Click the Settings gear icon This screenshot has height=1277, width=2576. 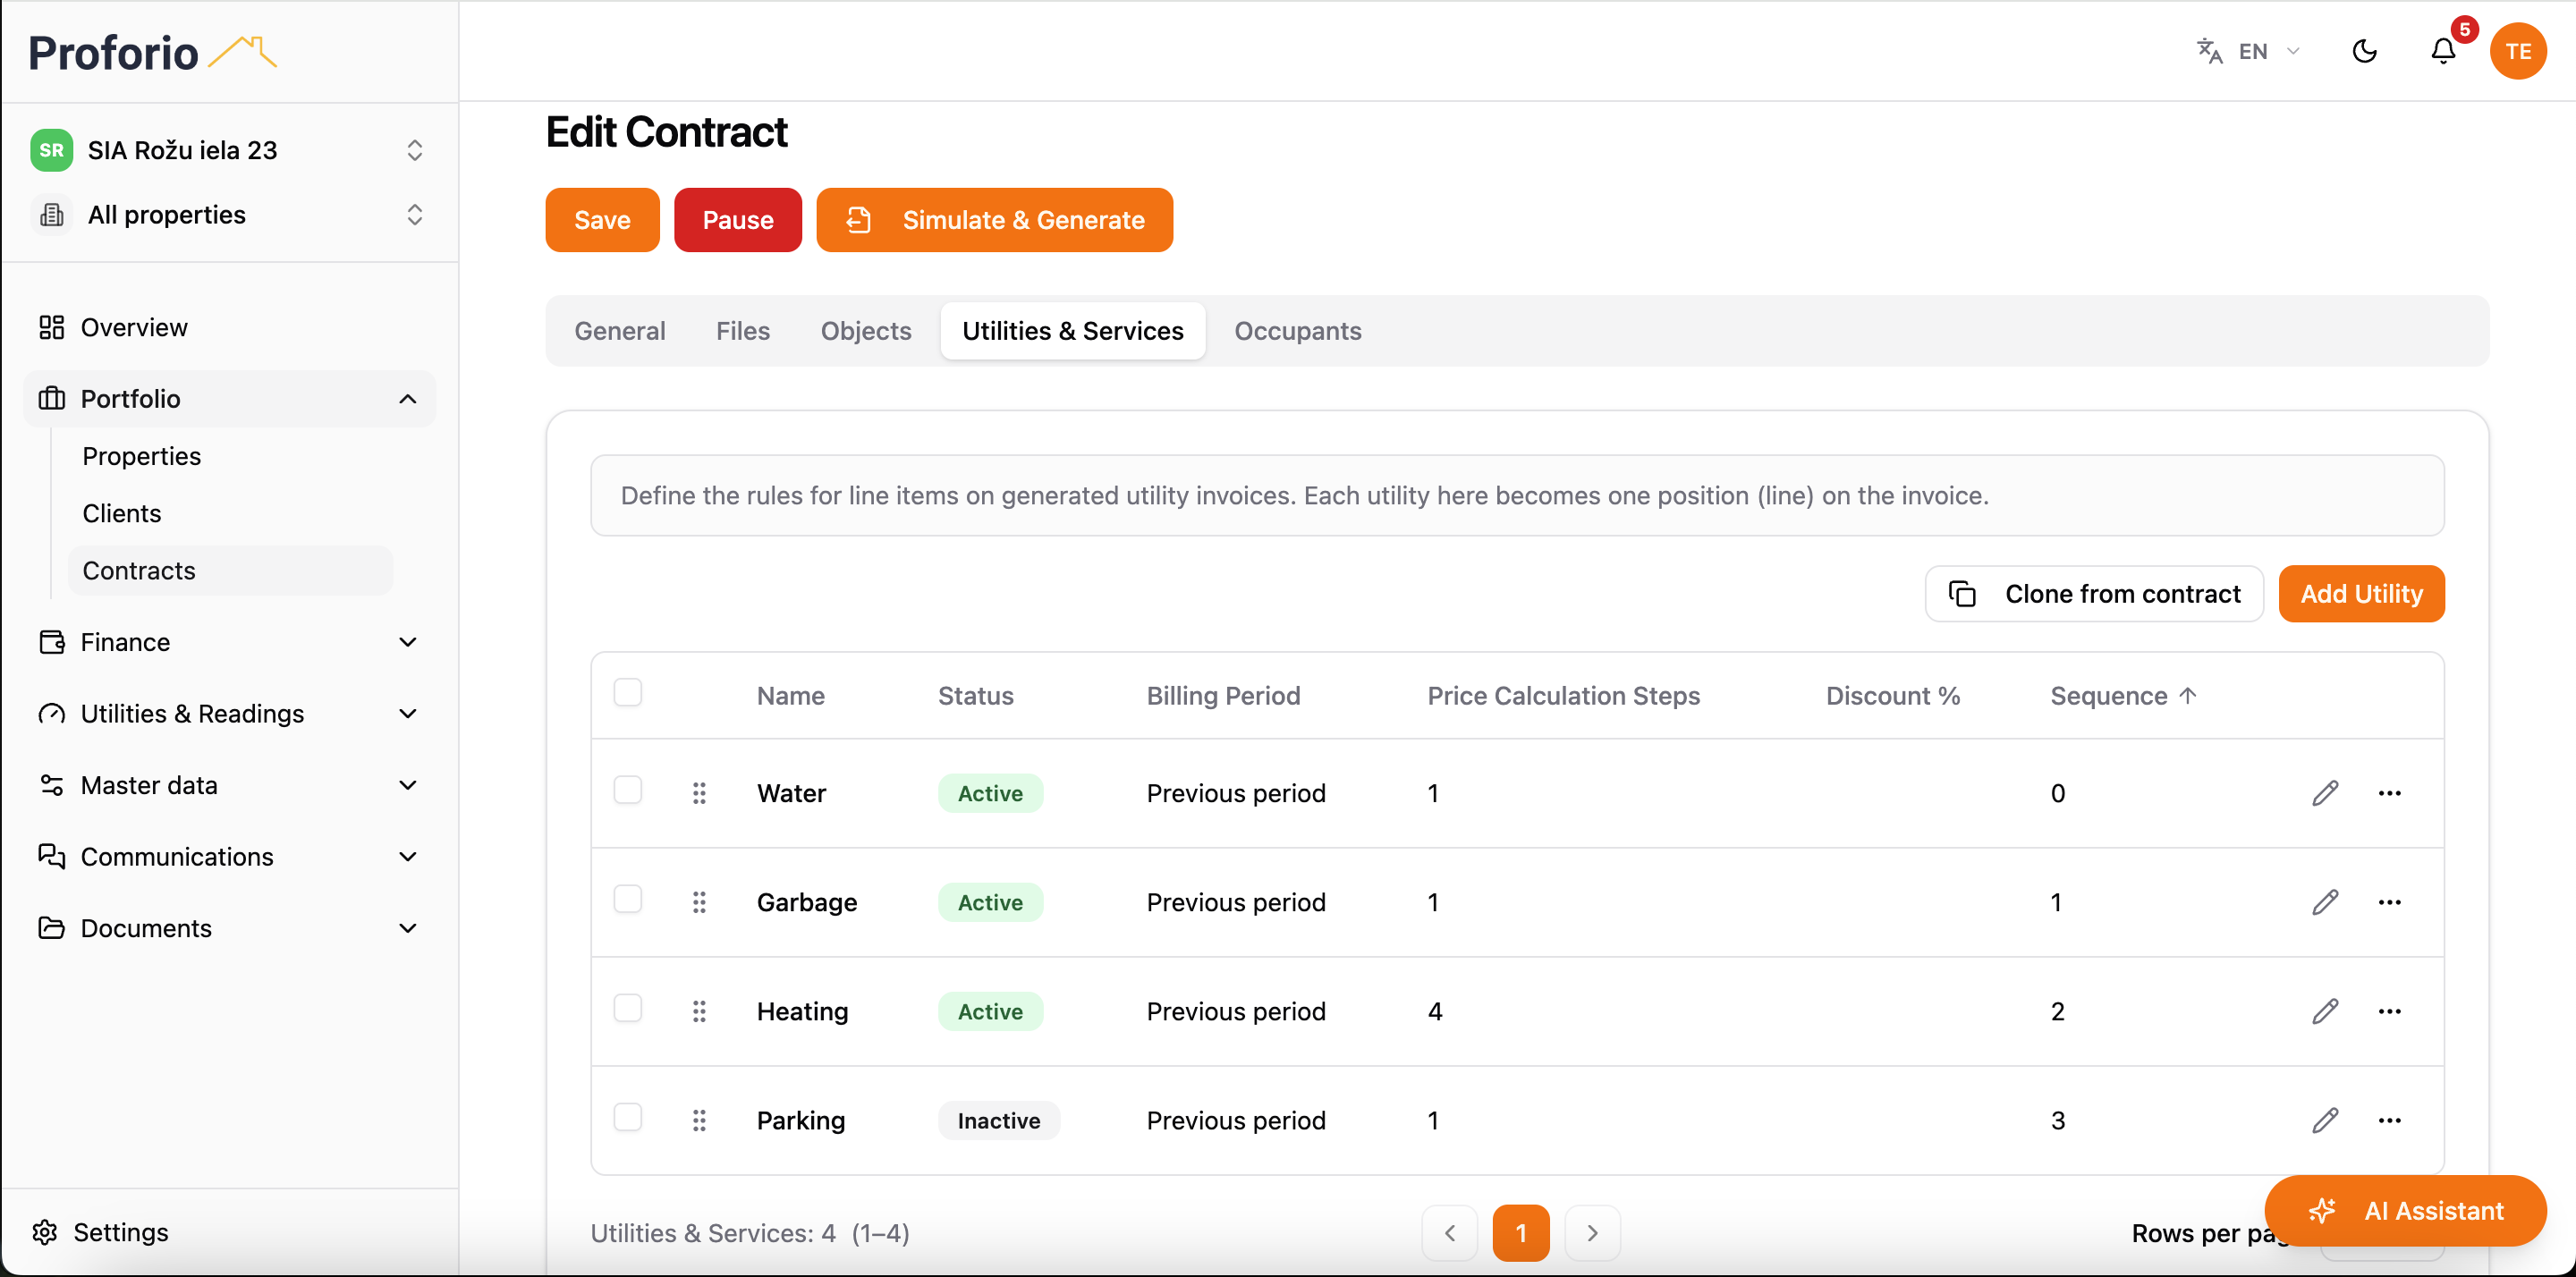44,1232
